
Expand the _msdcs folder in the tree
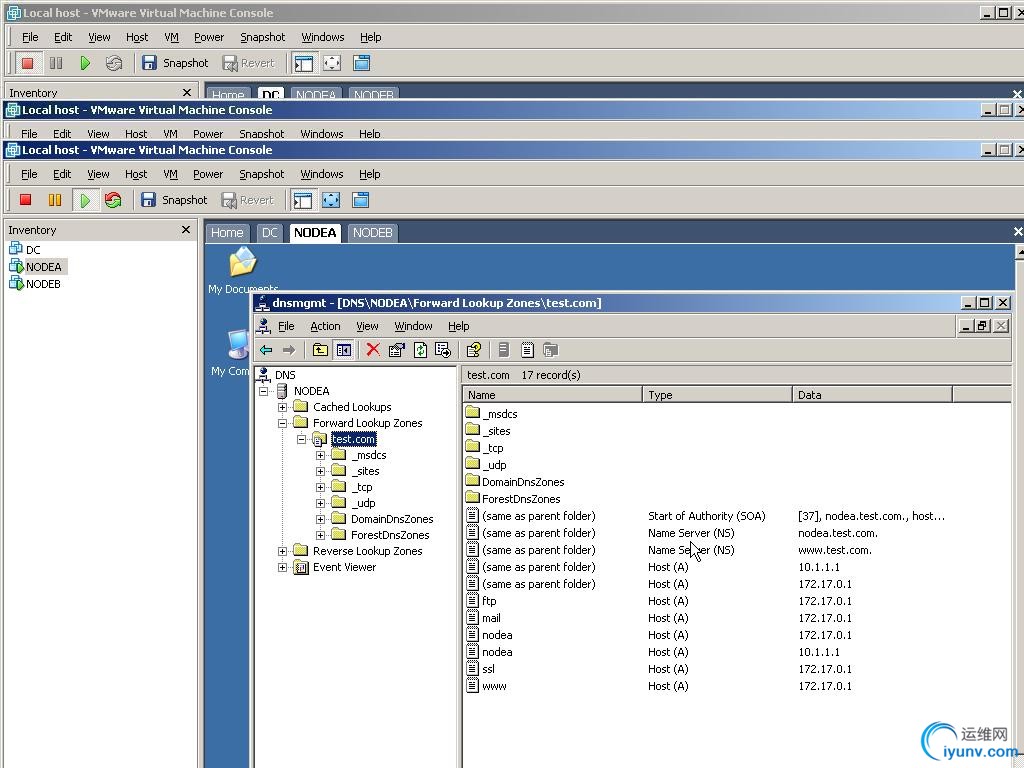pyautogui.click(x=321, y=455)
